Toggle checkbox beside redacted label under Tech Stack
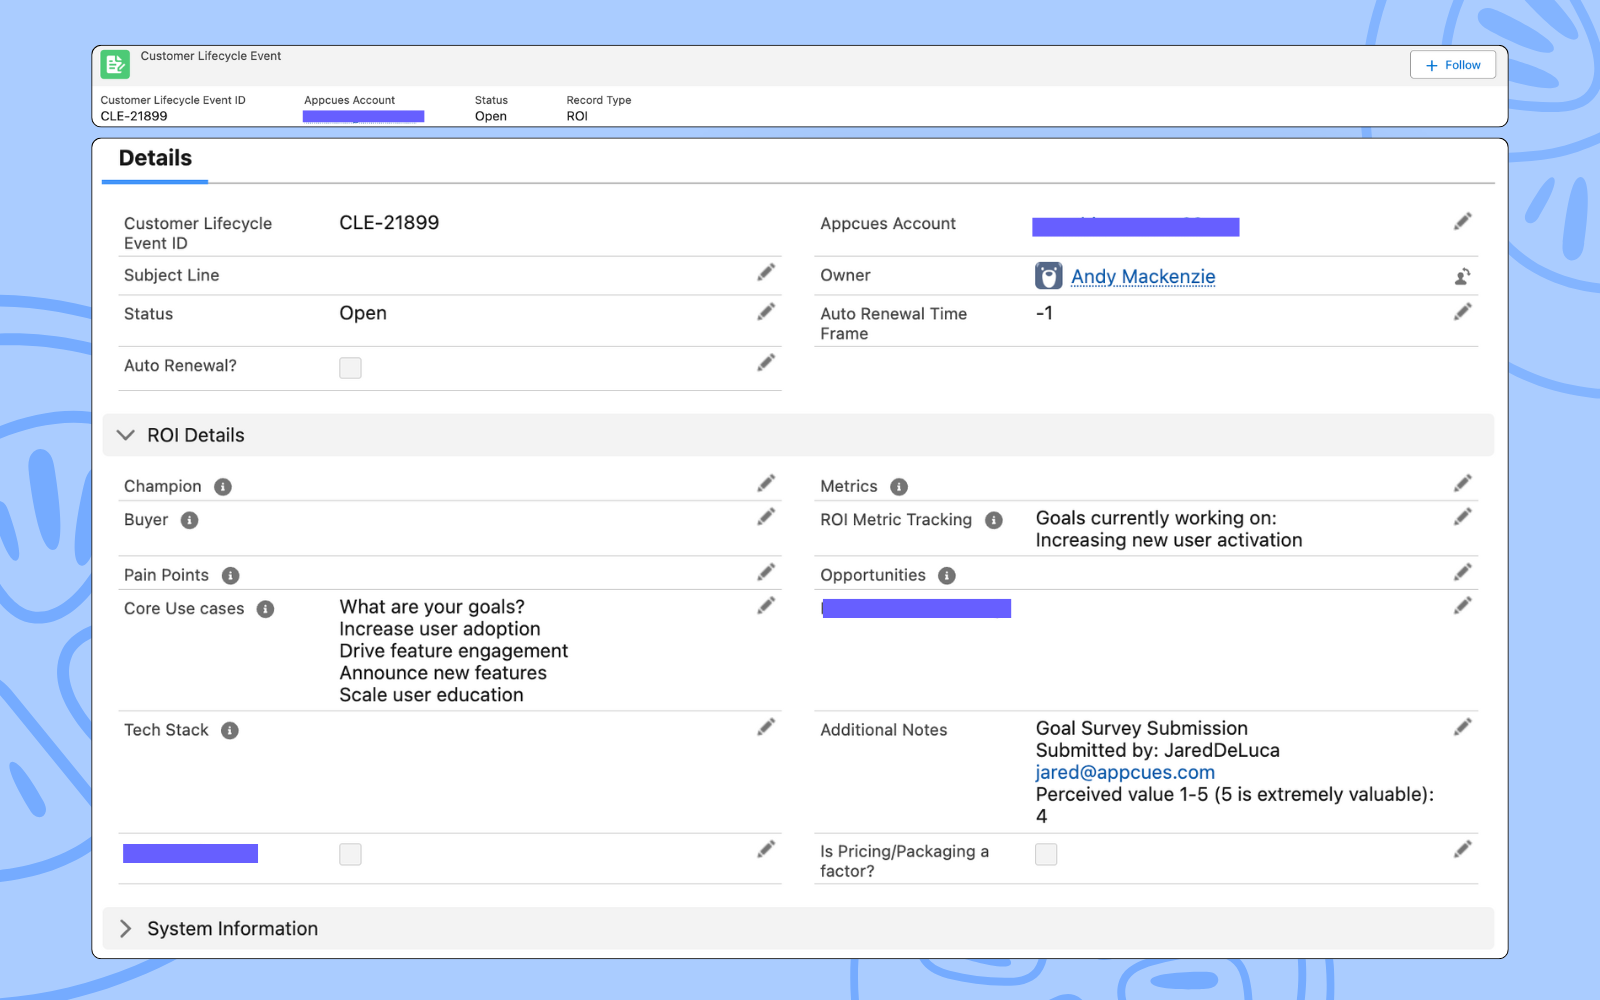Viewport: 1600px width, 1000px height. (350, 854)
